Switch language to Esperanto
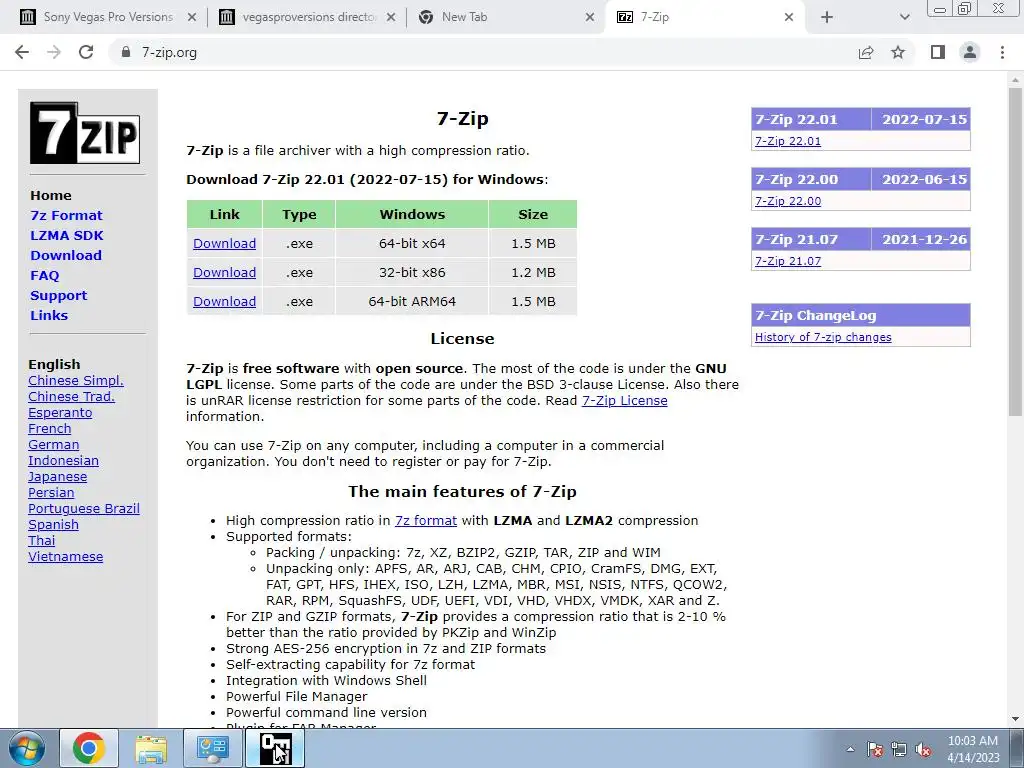1024x768 pixels. [x=60, y=413]
